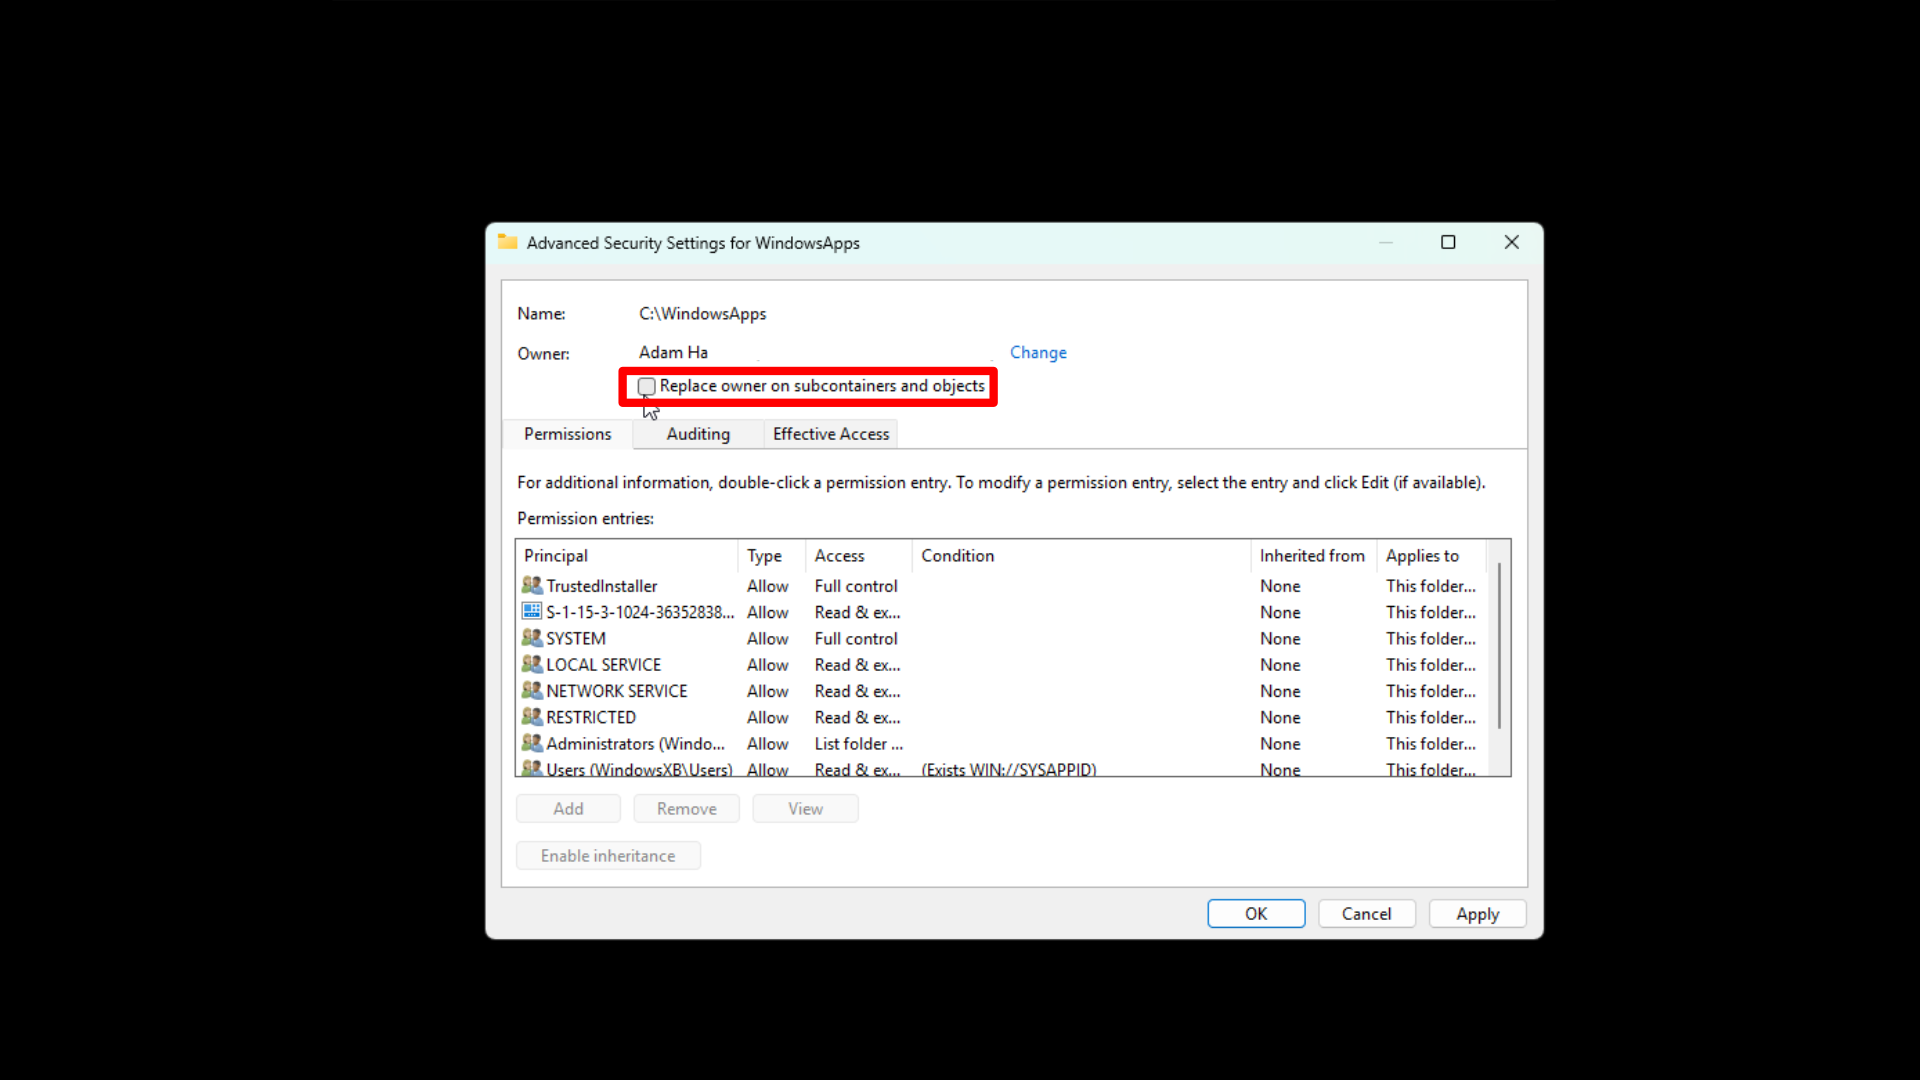
Task: Click the LOCAL SERVICE group icon
Action: click(531, 664)
